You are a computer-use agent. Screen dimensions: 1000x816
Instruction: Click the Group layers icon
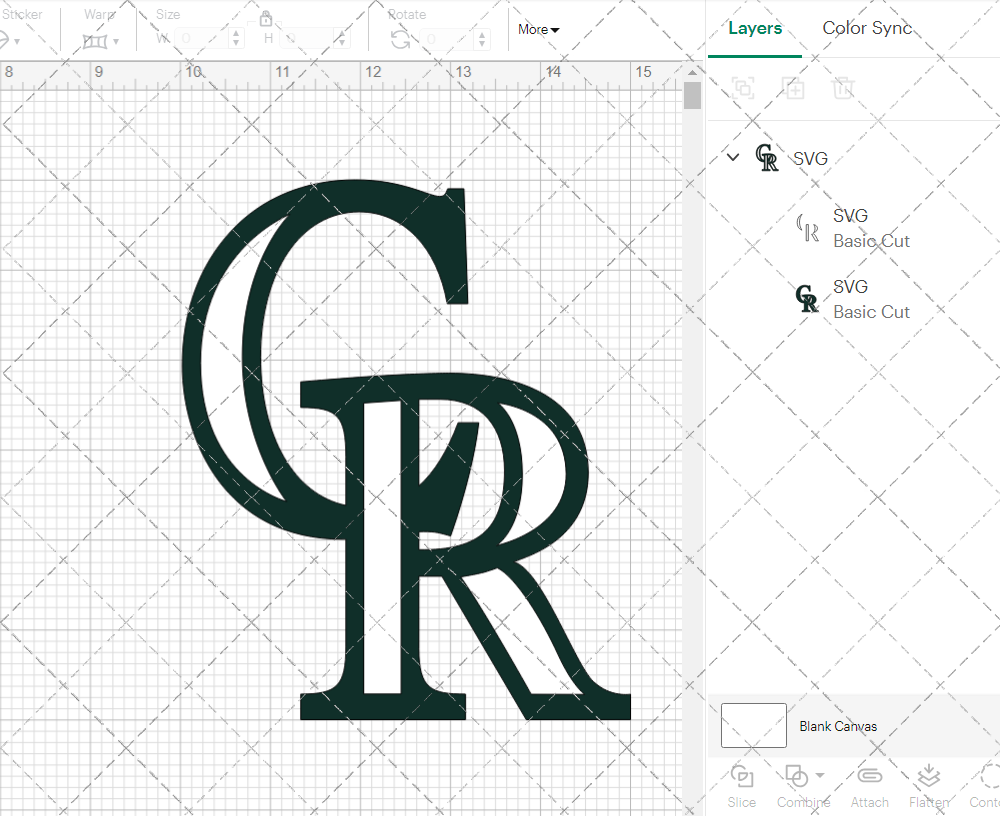743,88
